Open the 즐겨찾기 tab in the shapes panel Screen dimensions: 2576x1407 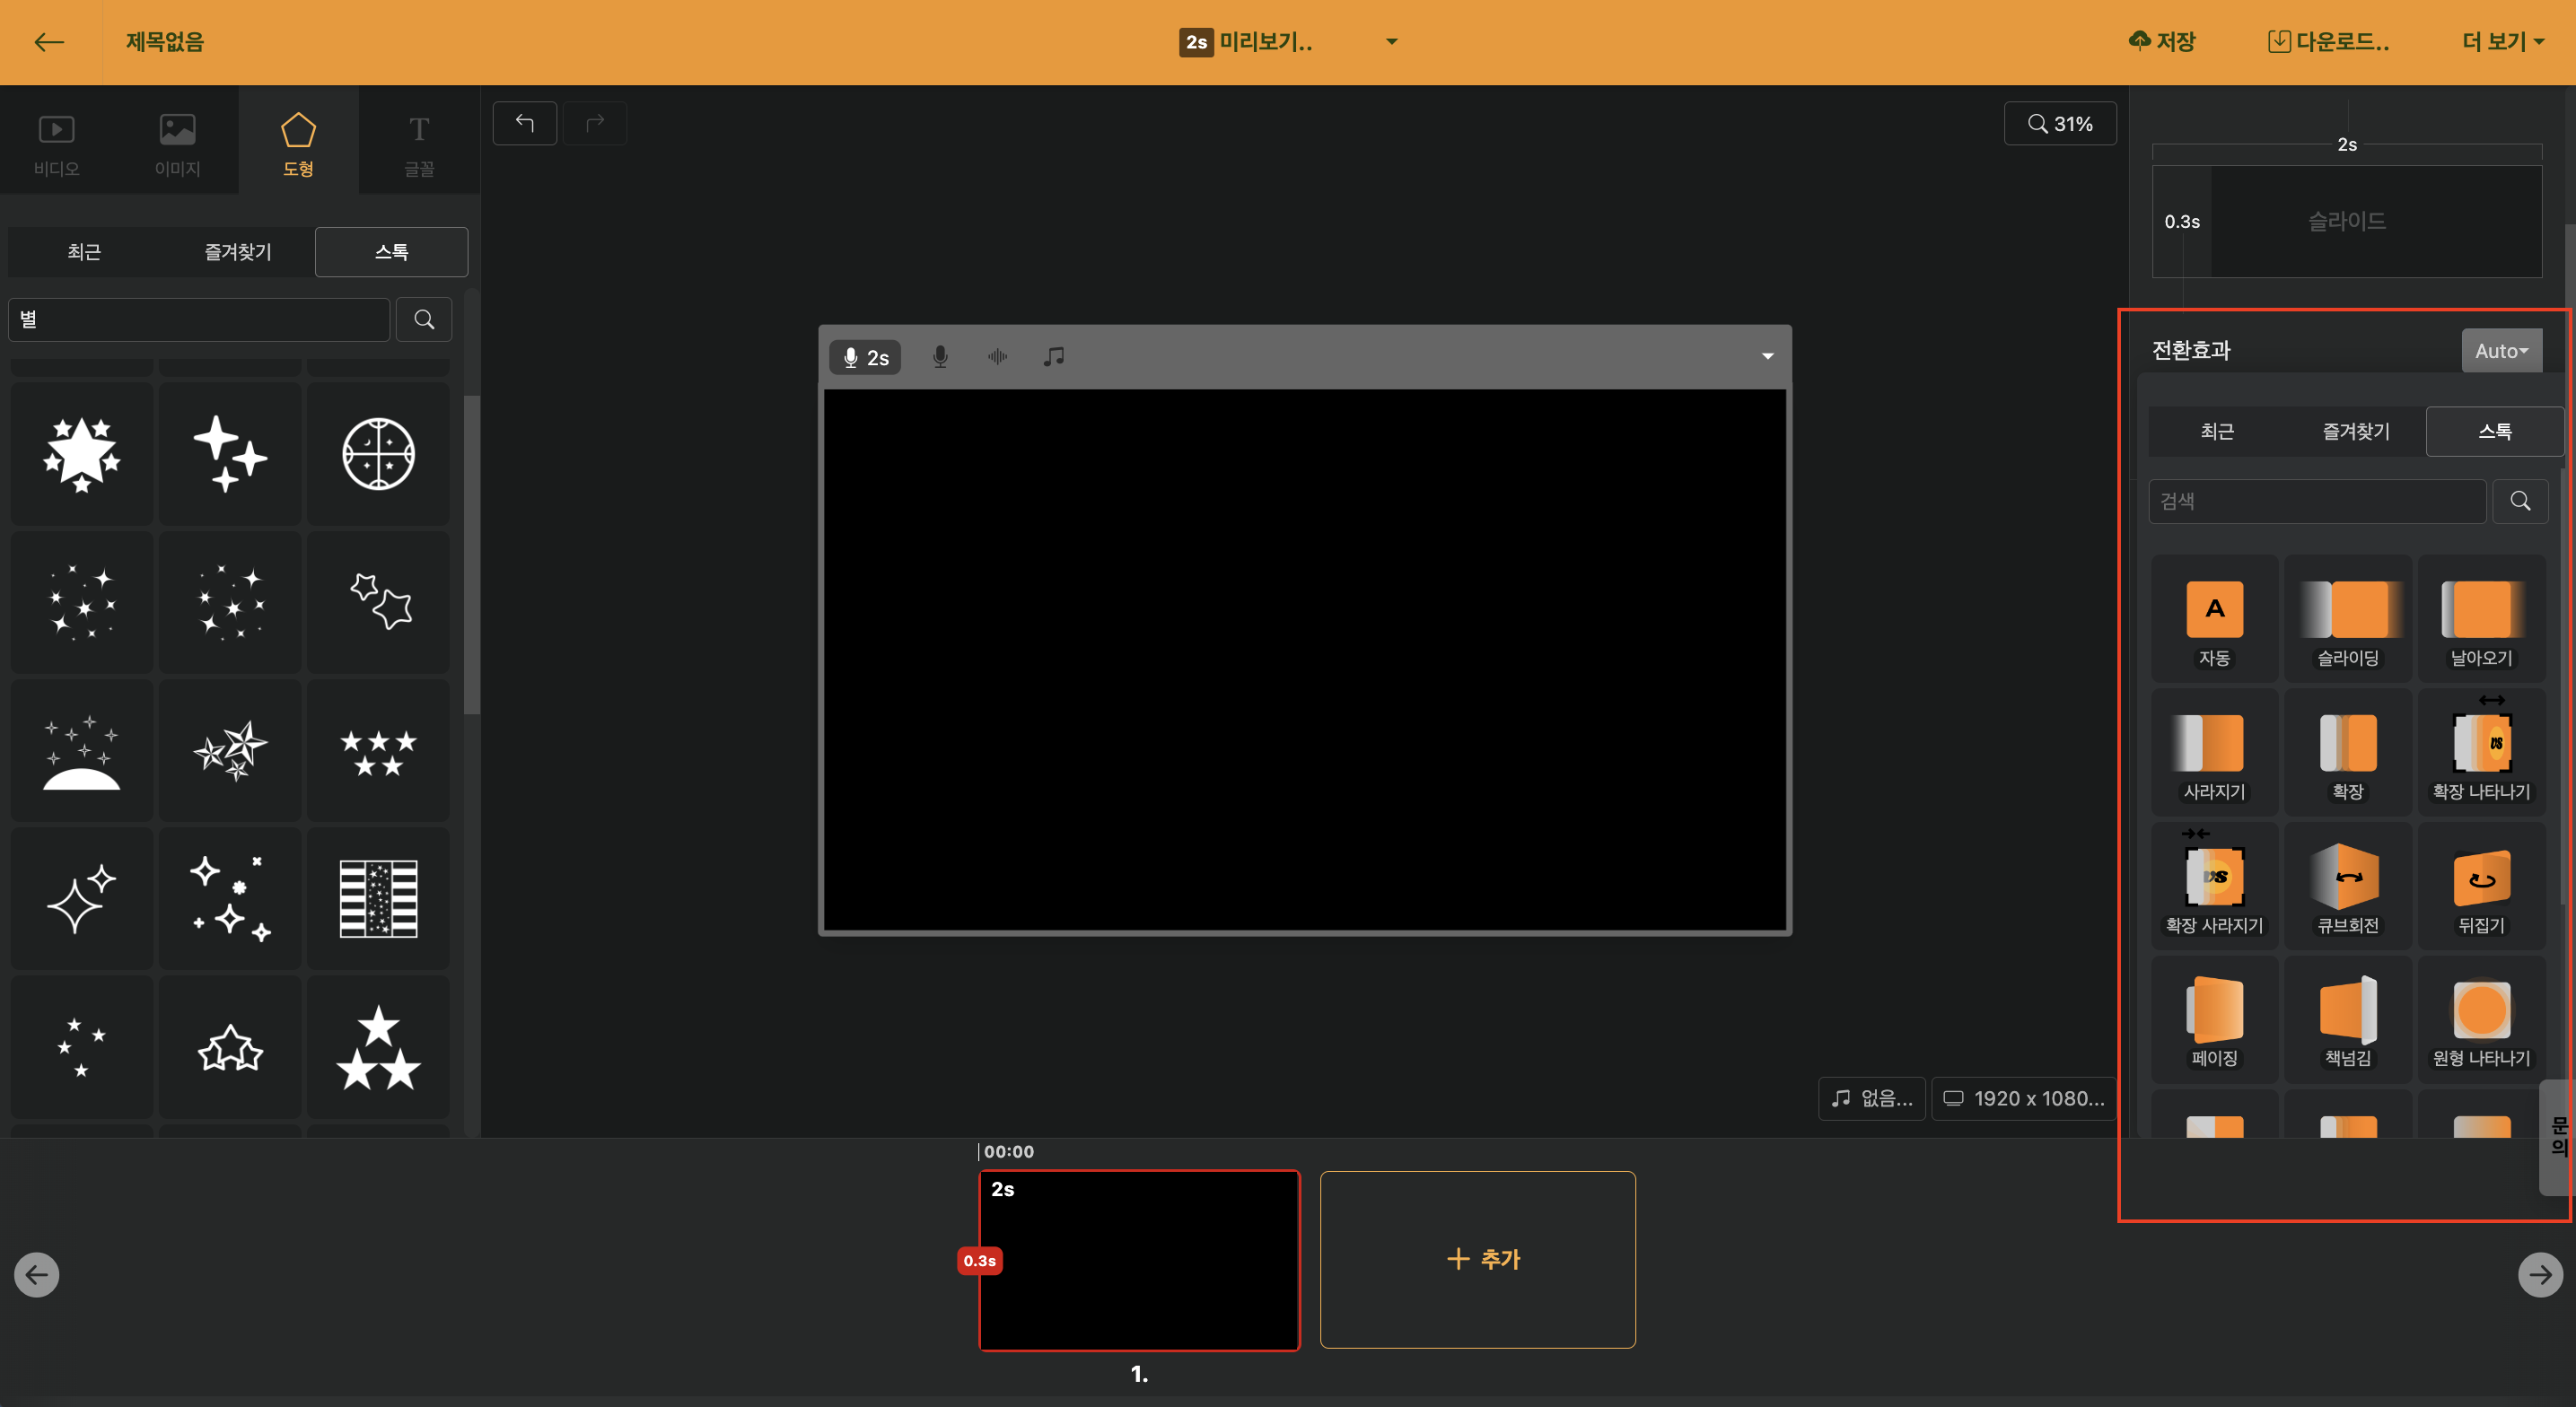[x=238, y=252]
